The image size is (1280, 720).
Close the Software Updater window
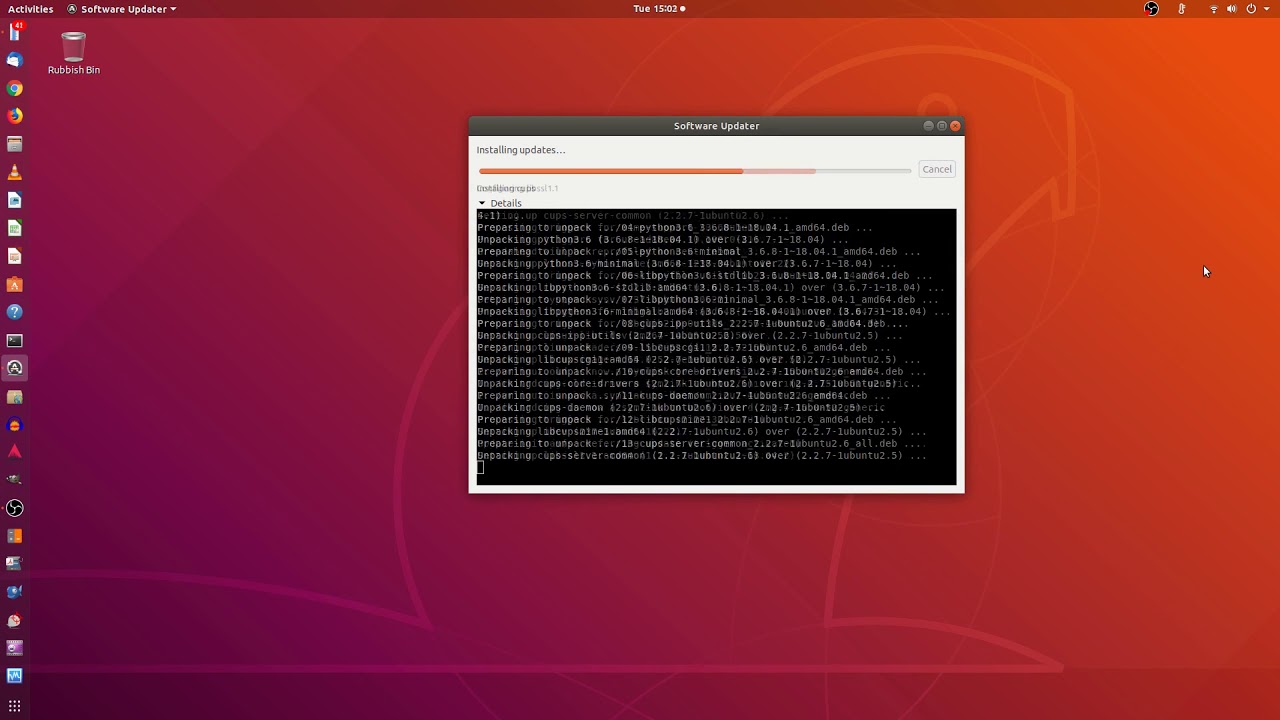[x=955, y=126]
